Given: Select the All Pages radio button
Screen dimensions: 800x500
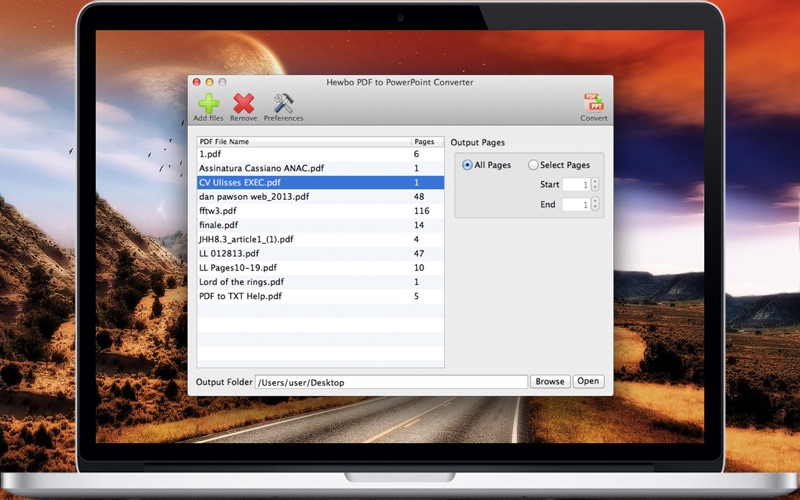Looking at the screenshot, I should pyautogui.click(x=467, y=165).
